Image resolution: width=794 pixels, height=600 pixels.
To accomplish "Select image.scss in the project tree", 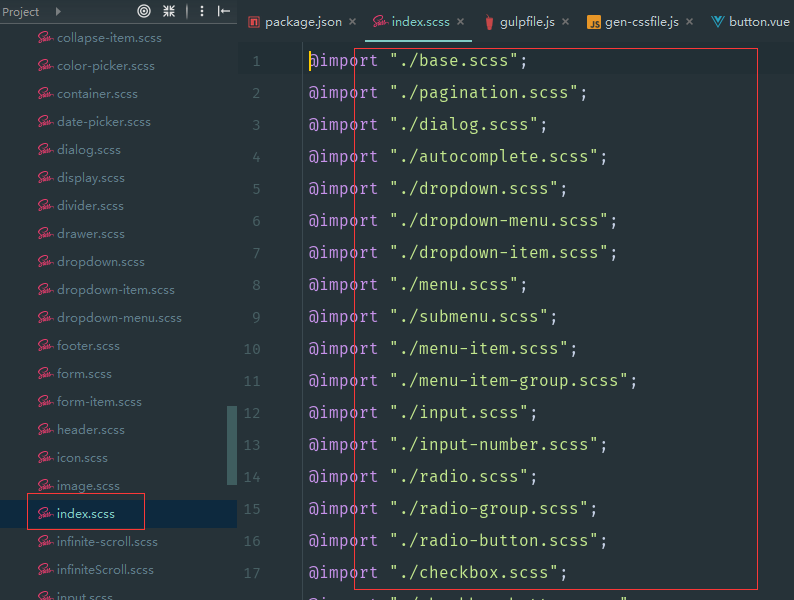I will (x=88, y=486).
